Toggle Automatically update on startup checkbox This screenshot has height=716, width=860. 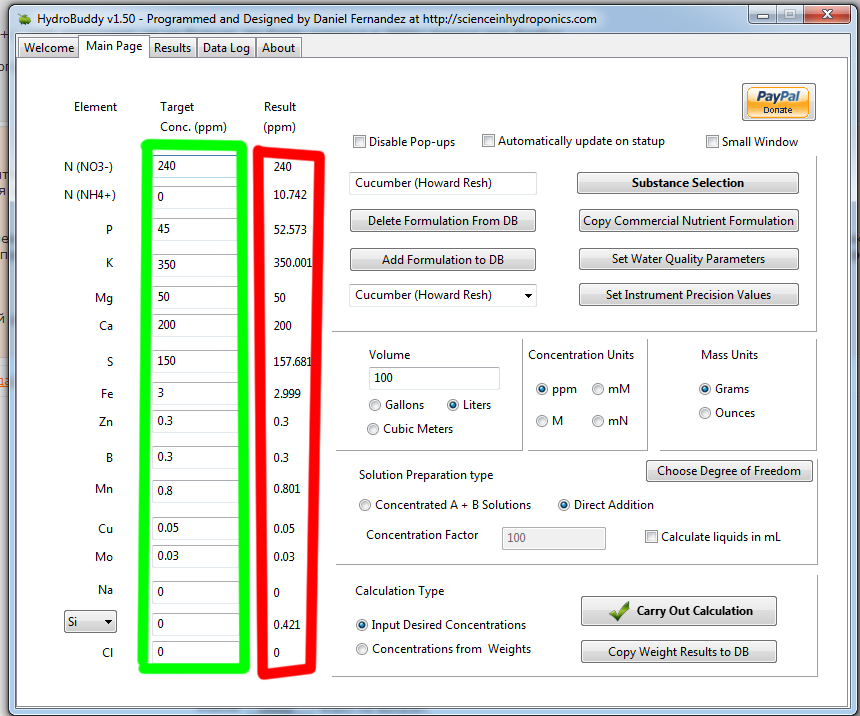[x=488, y=140]
